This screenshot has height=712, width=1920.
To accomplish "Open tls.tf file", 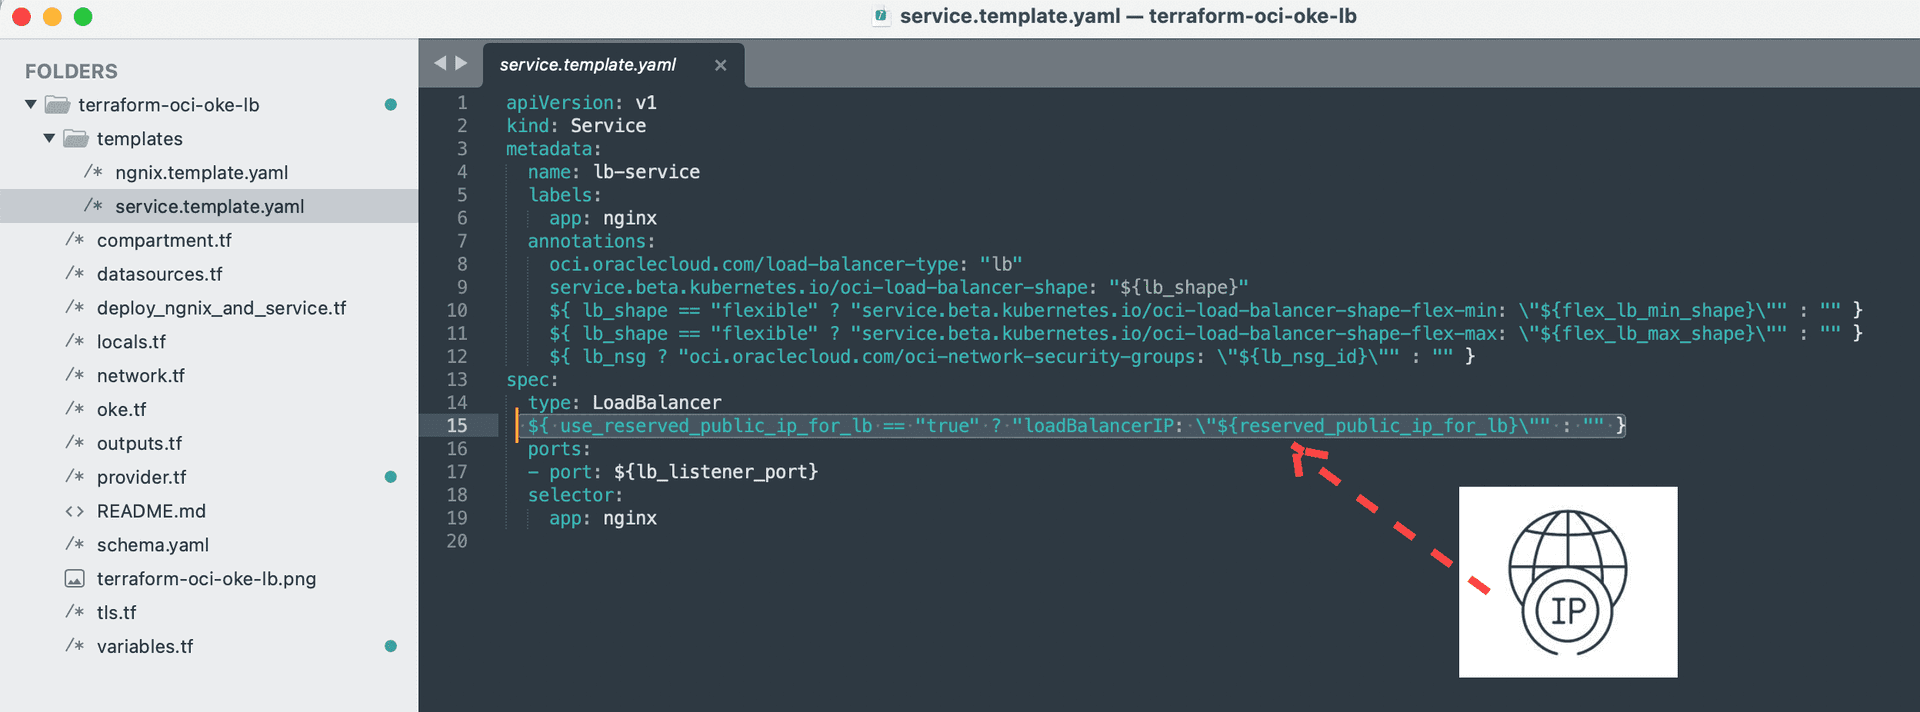I will click(116, 613).
